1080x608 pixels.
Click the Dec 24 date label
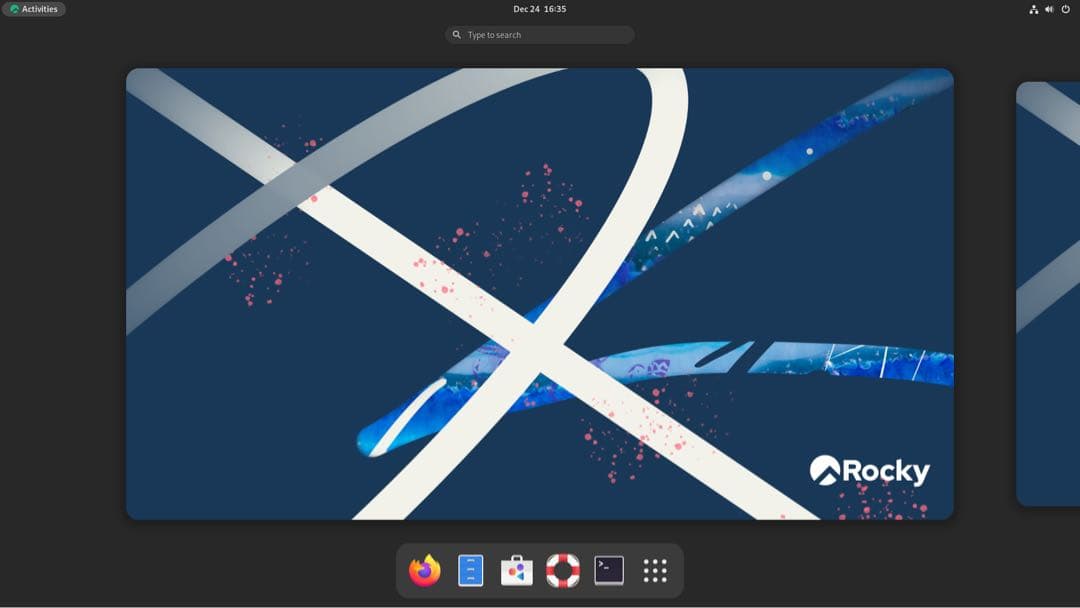(x=527, y=9)
